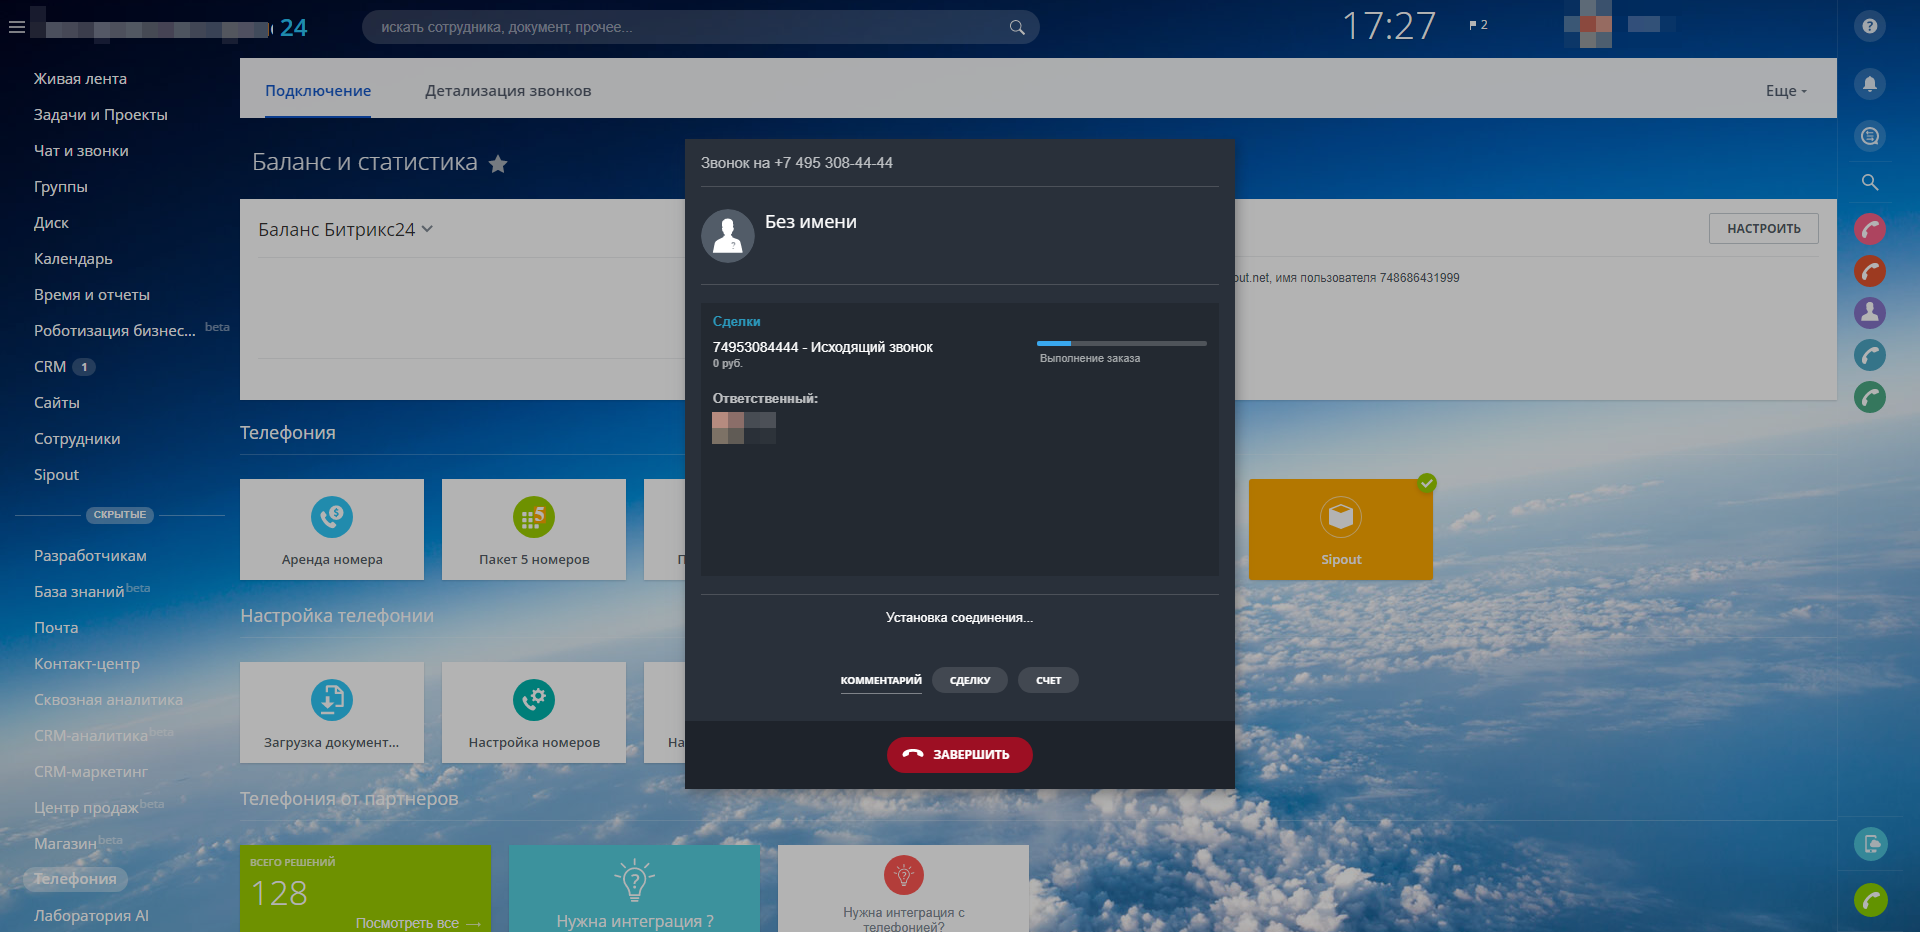Image resolution: width=1920 pixels, height=932 pixels.
Task: Open the help question mark icon
Action: coord(1870,26)
